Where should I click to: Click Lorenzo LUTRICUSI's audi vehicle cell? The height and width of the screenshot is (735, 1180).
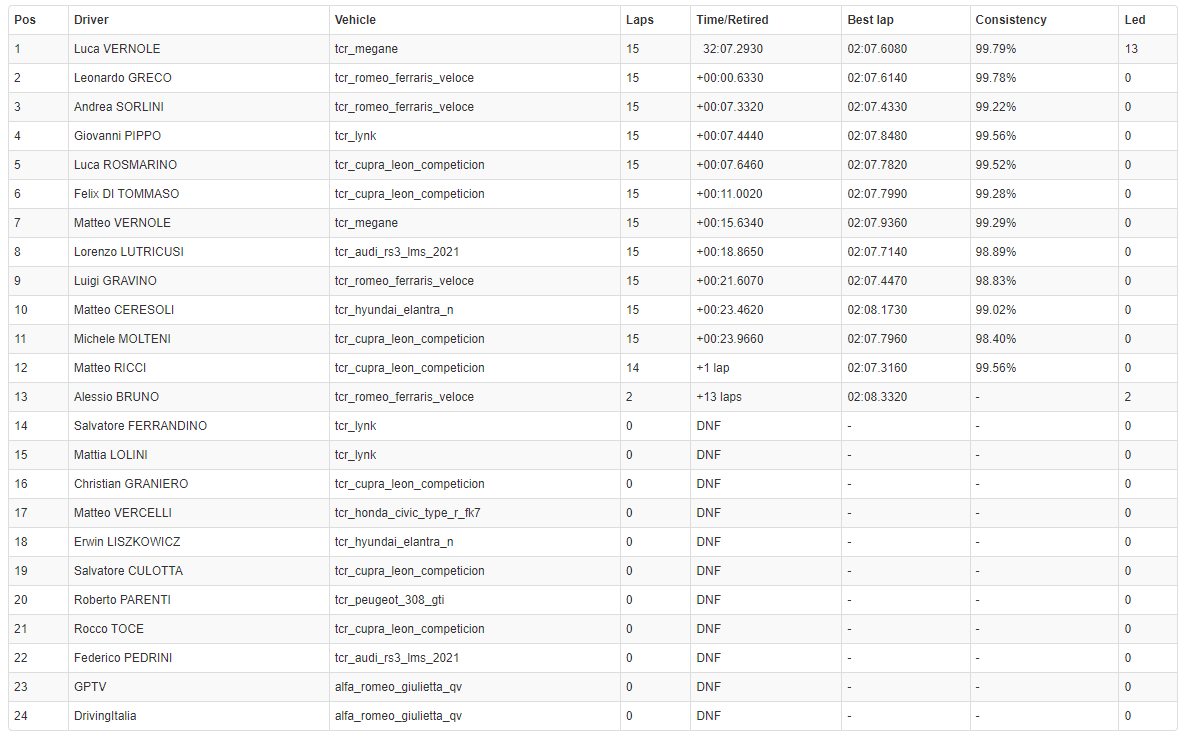tap(396, 252)
